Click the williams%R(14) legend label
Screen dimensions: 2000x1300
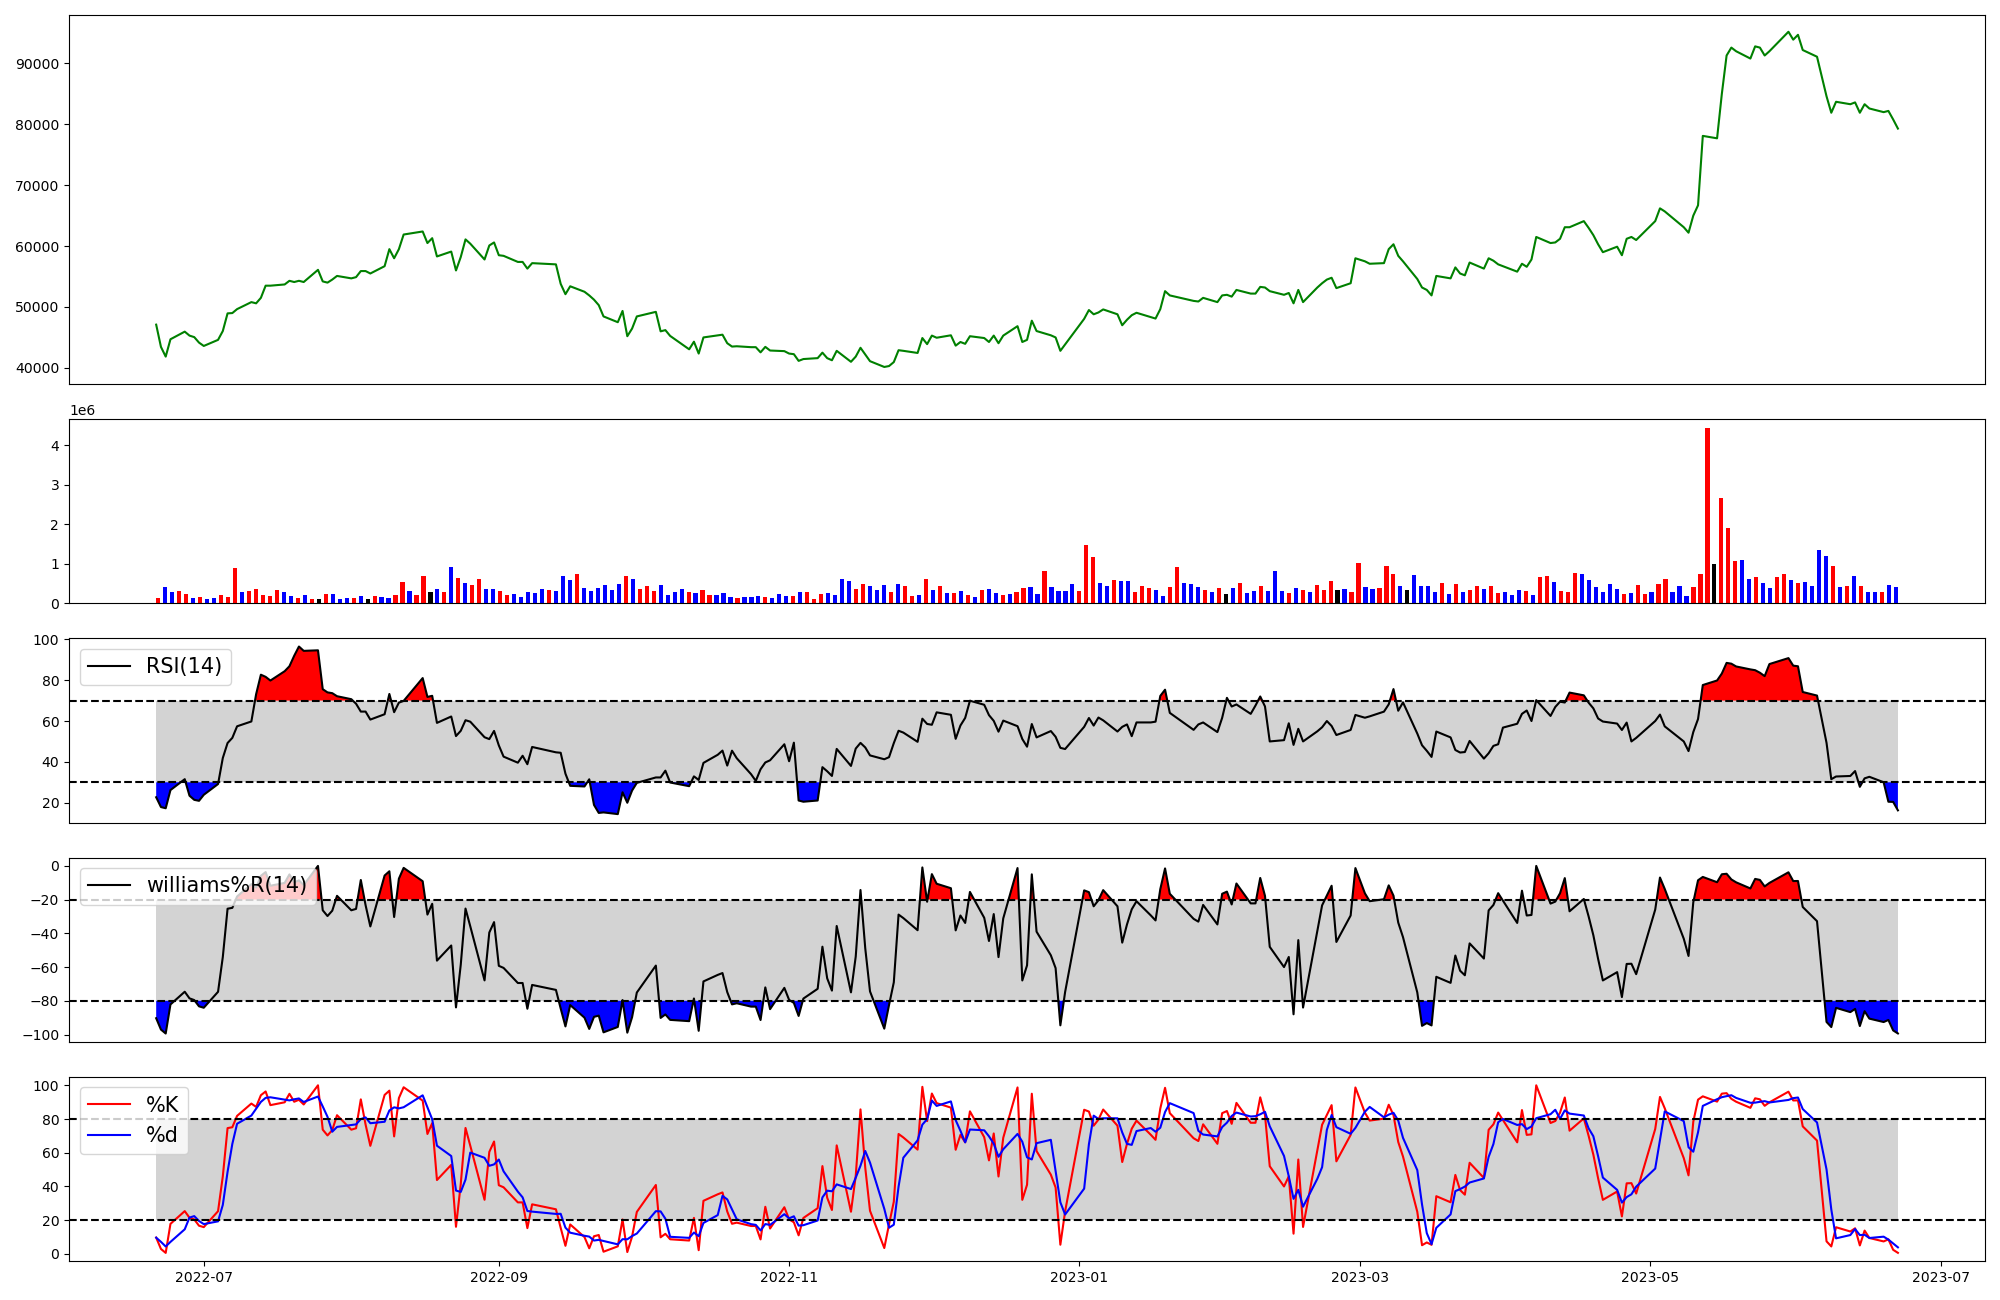click(227, 885)
